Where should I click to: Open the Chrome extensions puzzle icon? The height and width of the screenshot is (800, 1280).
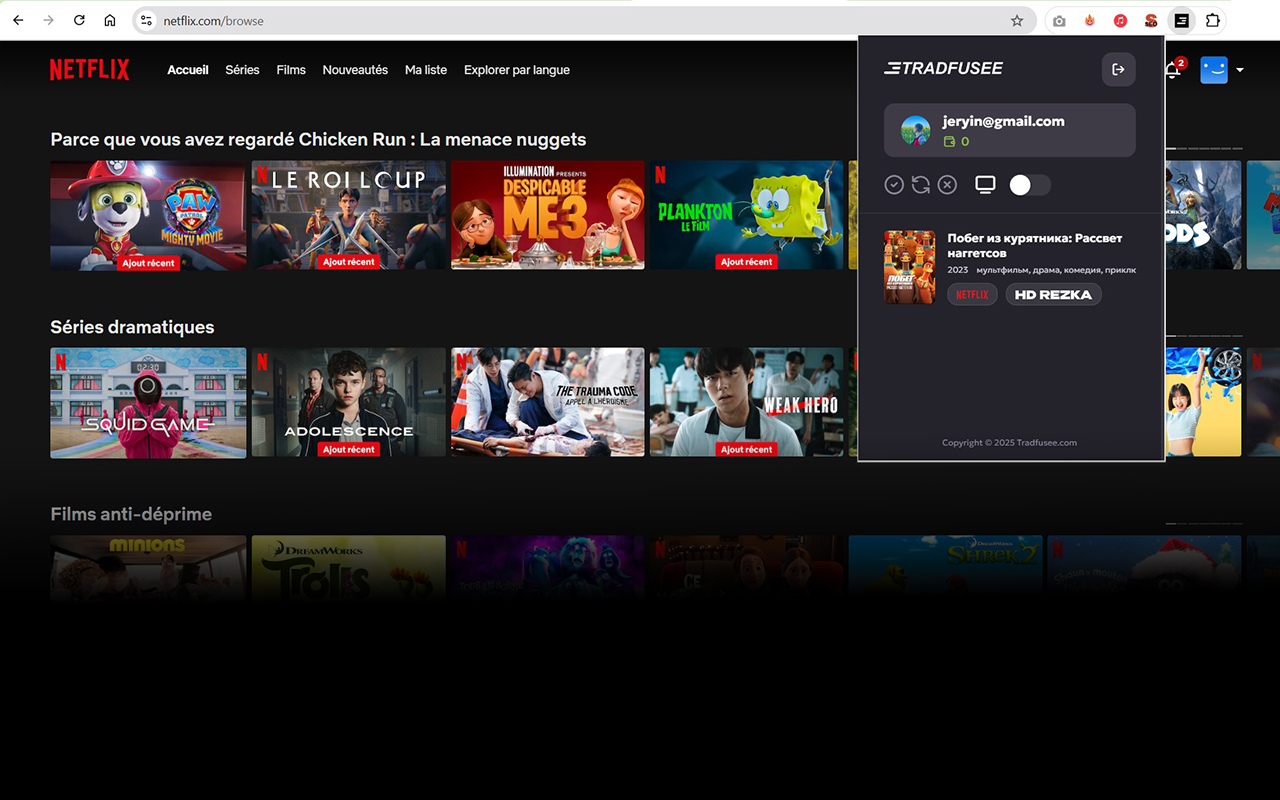coord(1212,20)
